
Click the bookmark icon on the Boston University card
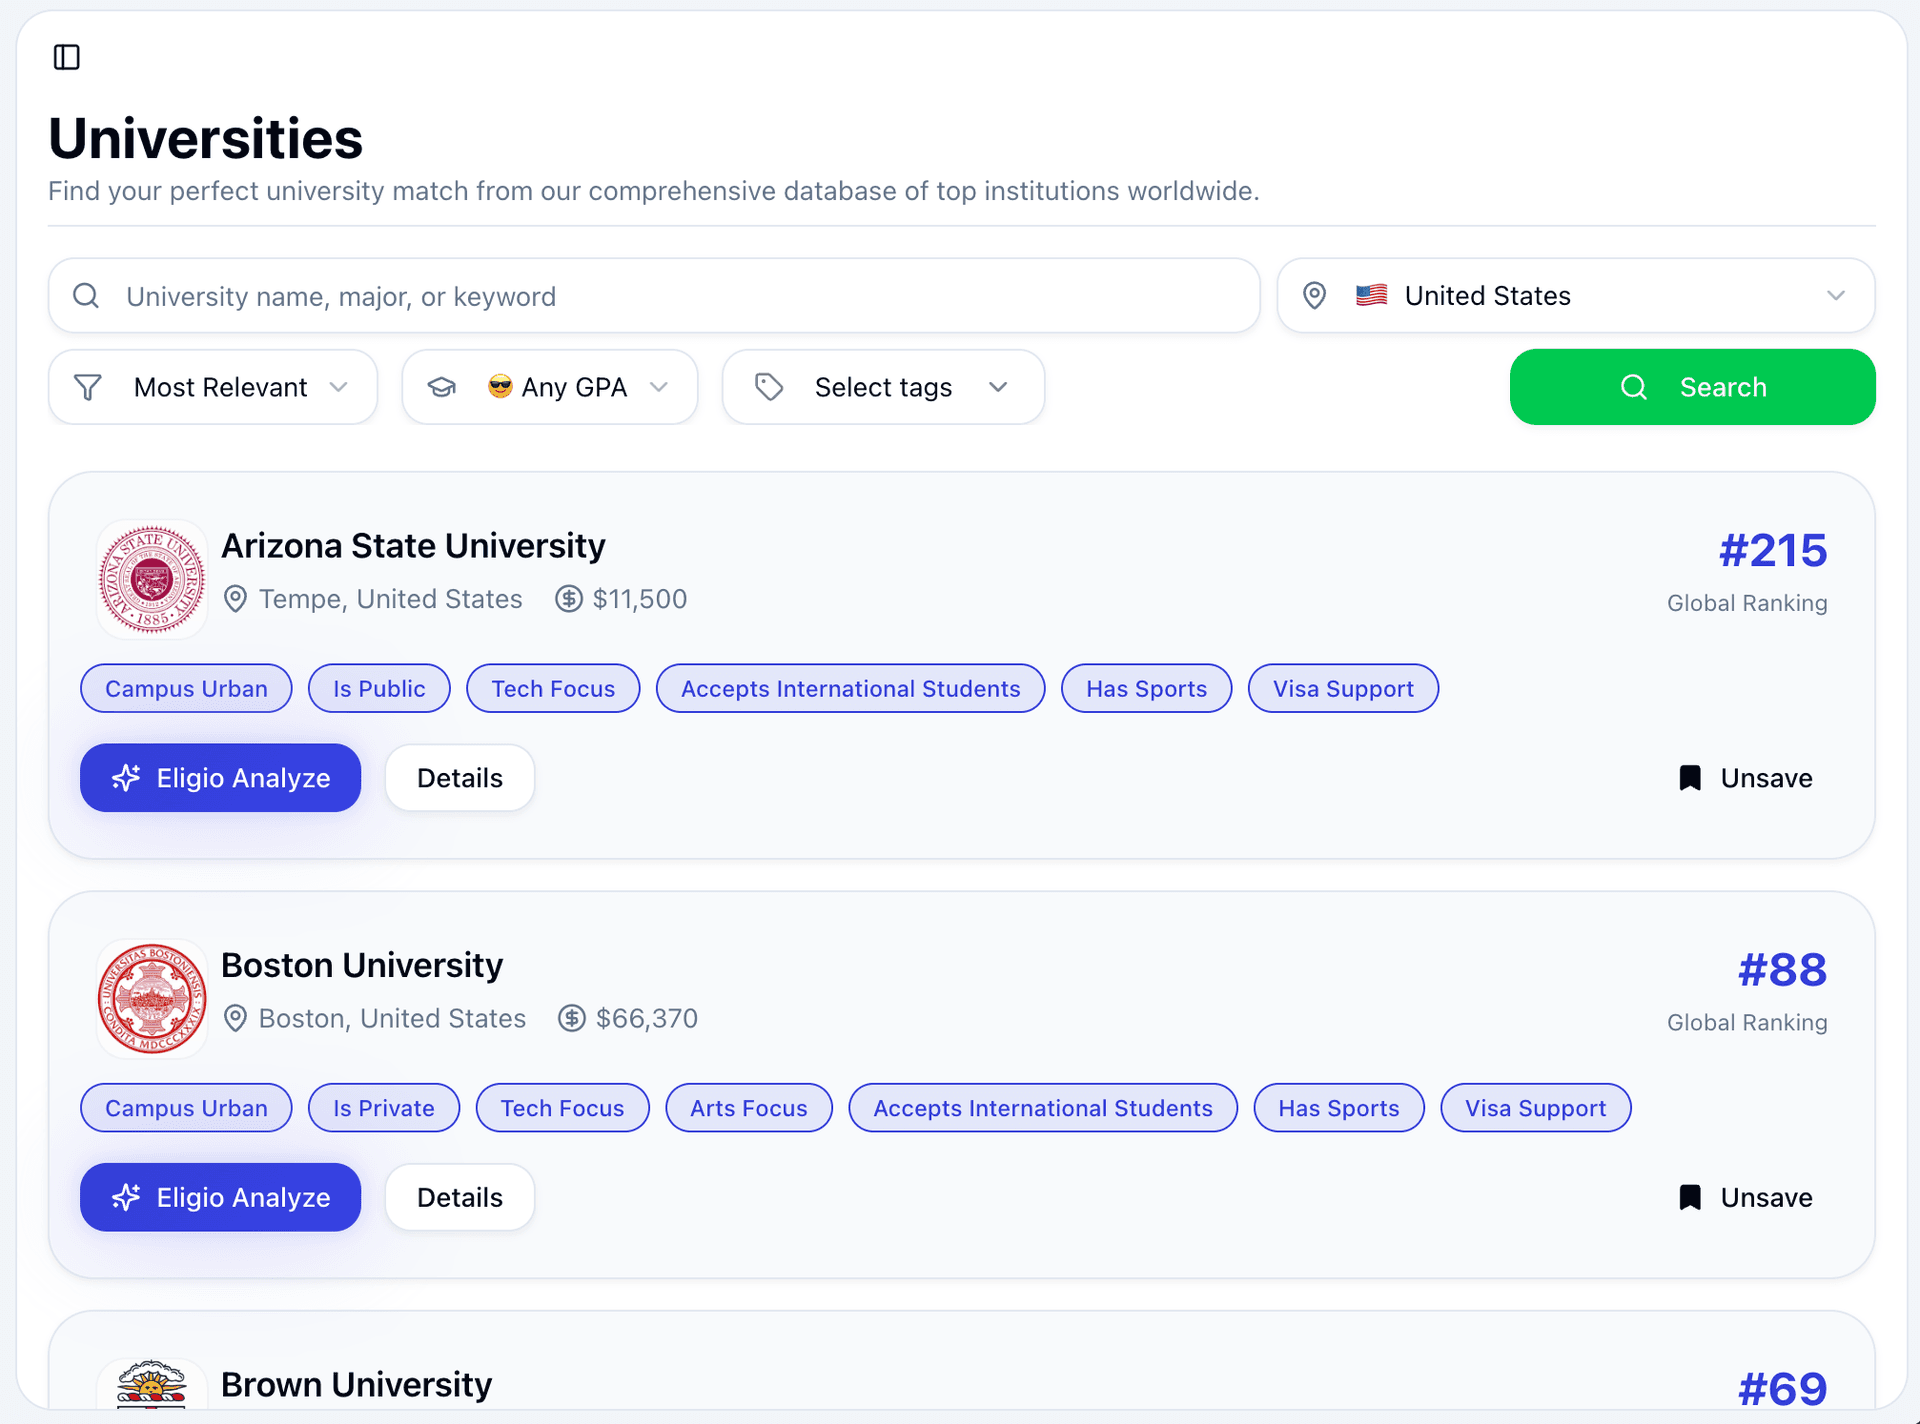1690,1197
